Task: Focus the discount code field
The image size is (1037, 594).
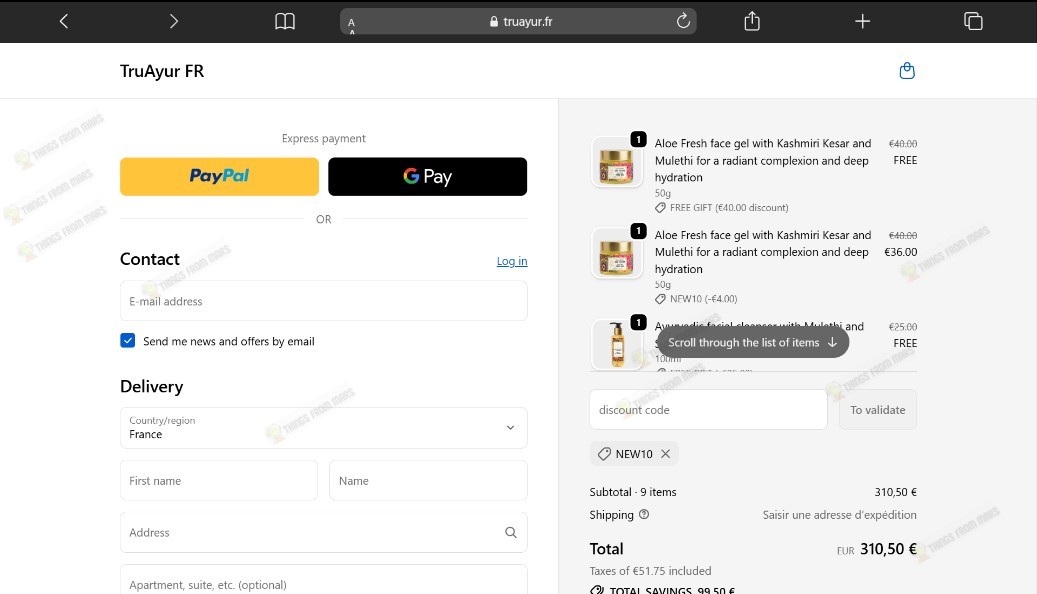Action: click(x=708, y=409)
